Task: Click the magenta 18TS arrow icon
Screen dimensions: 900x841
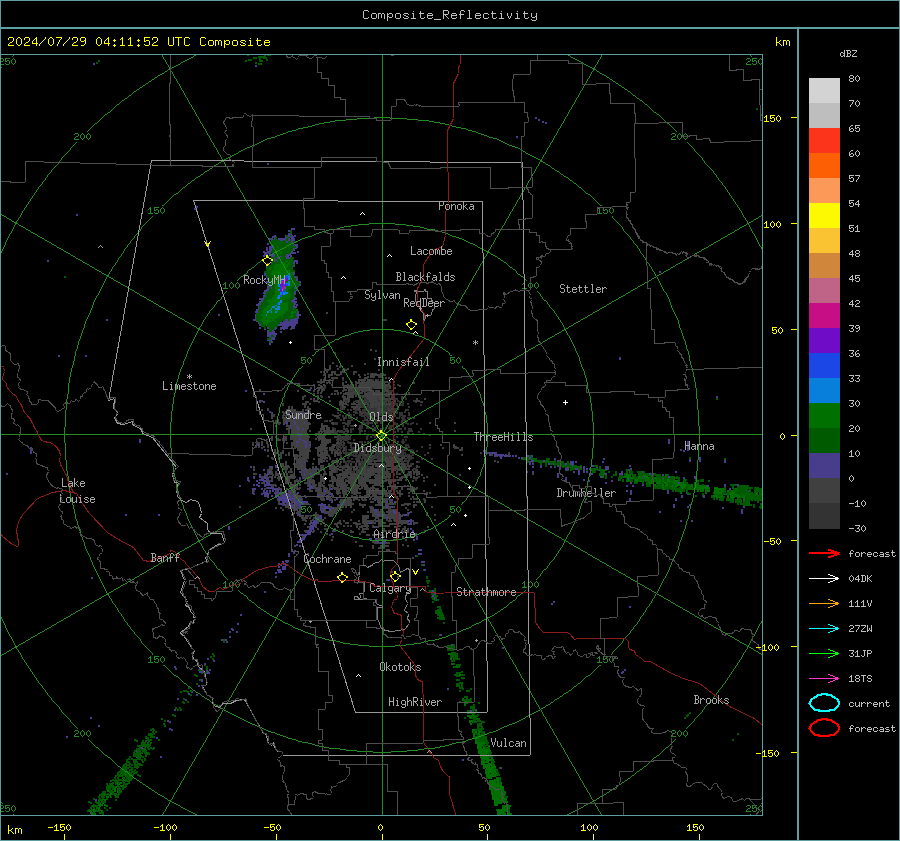Action: [x=824, y=679]
